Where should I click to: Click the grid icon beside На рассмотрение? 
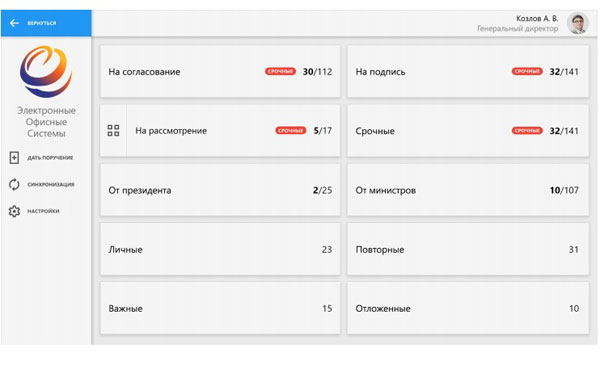coord(113,131)
